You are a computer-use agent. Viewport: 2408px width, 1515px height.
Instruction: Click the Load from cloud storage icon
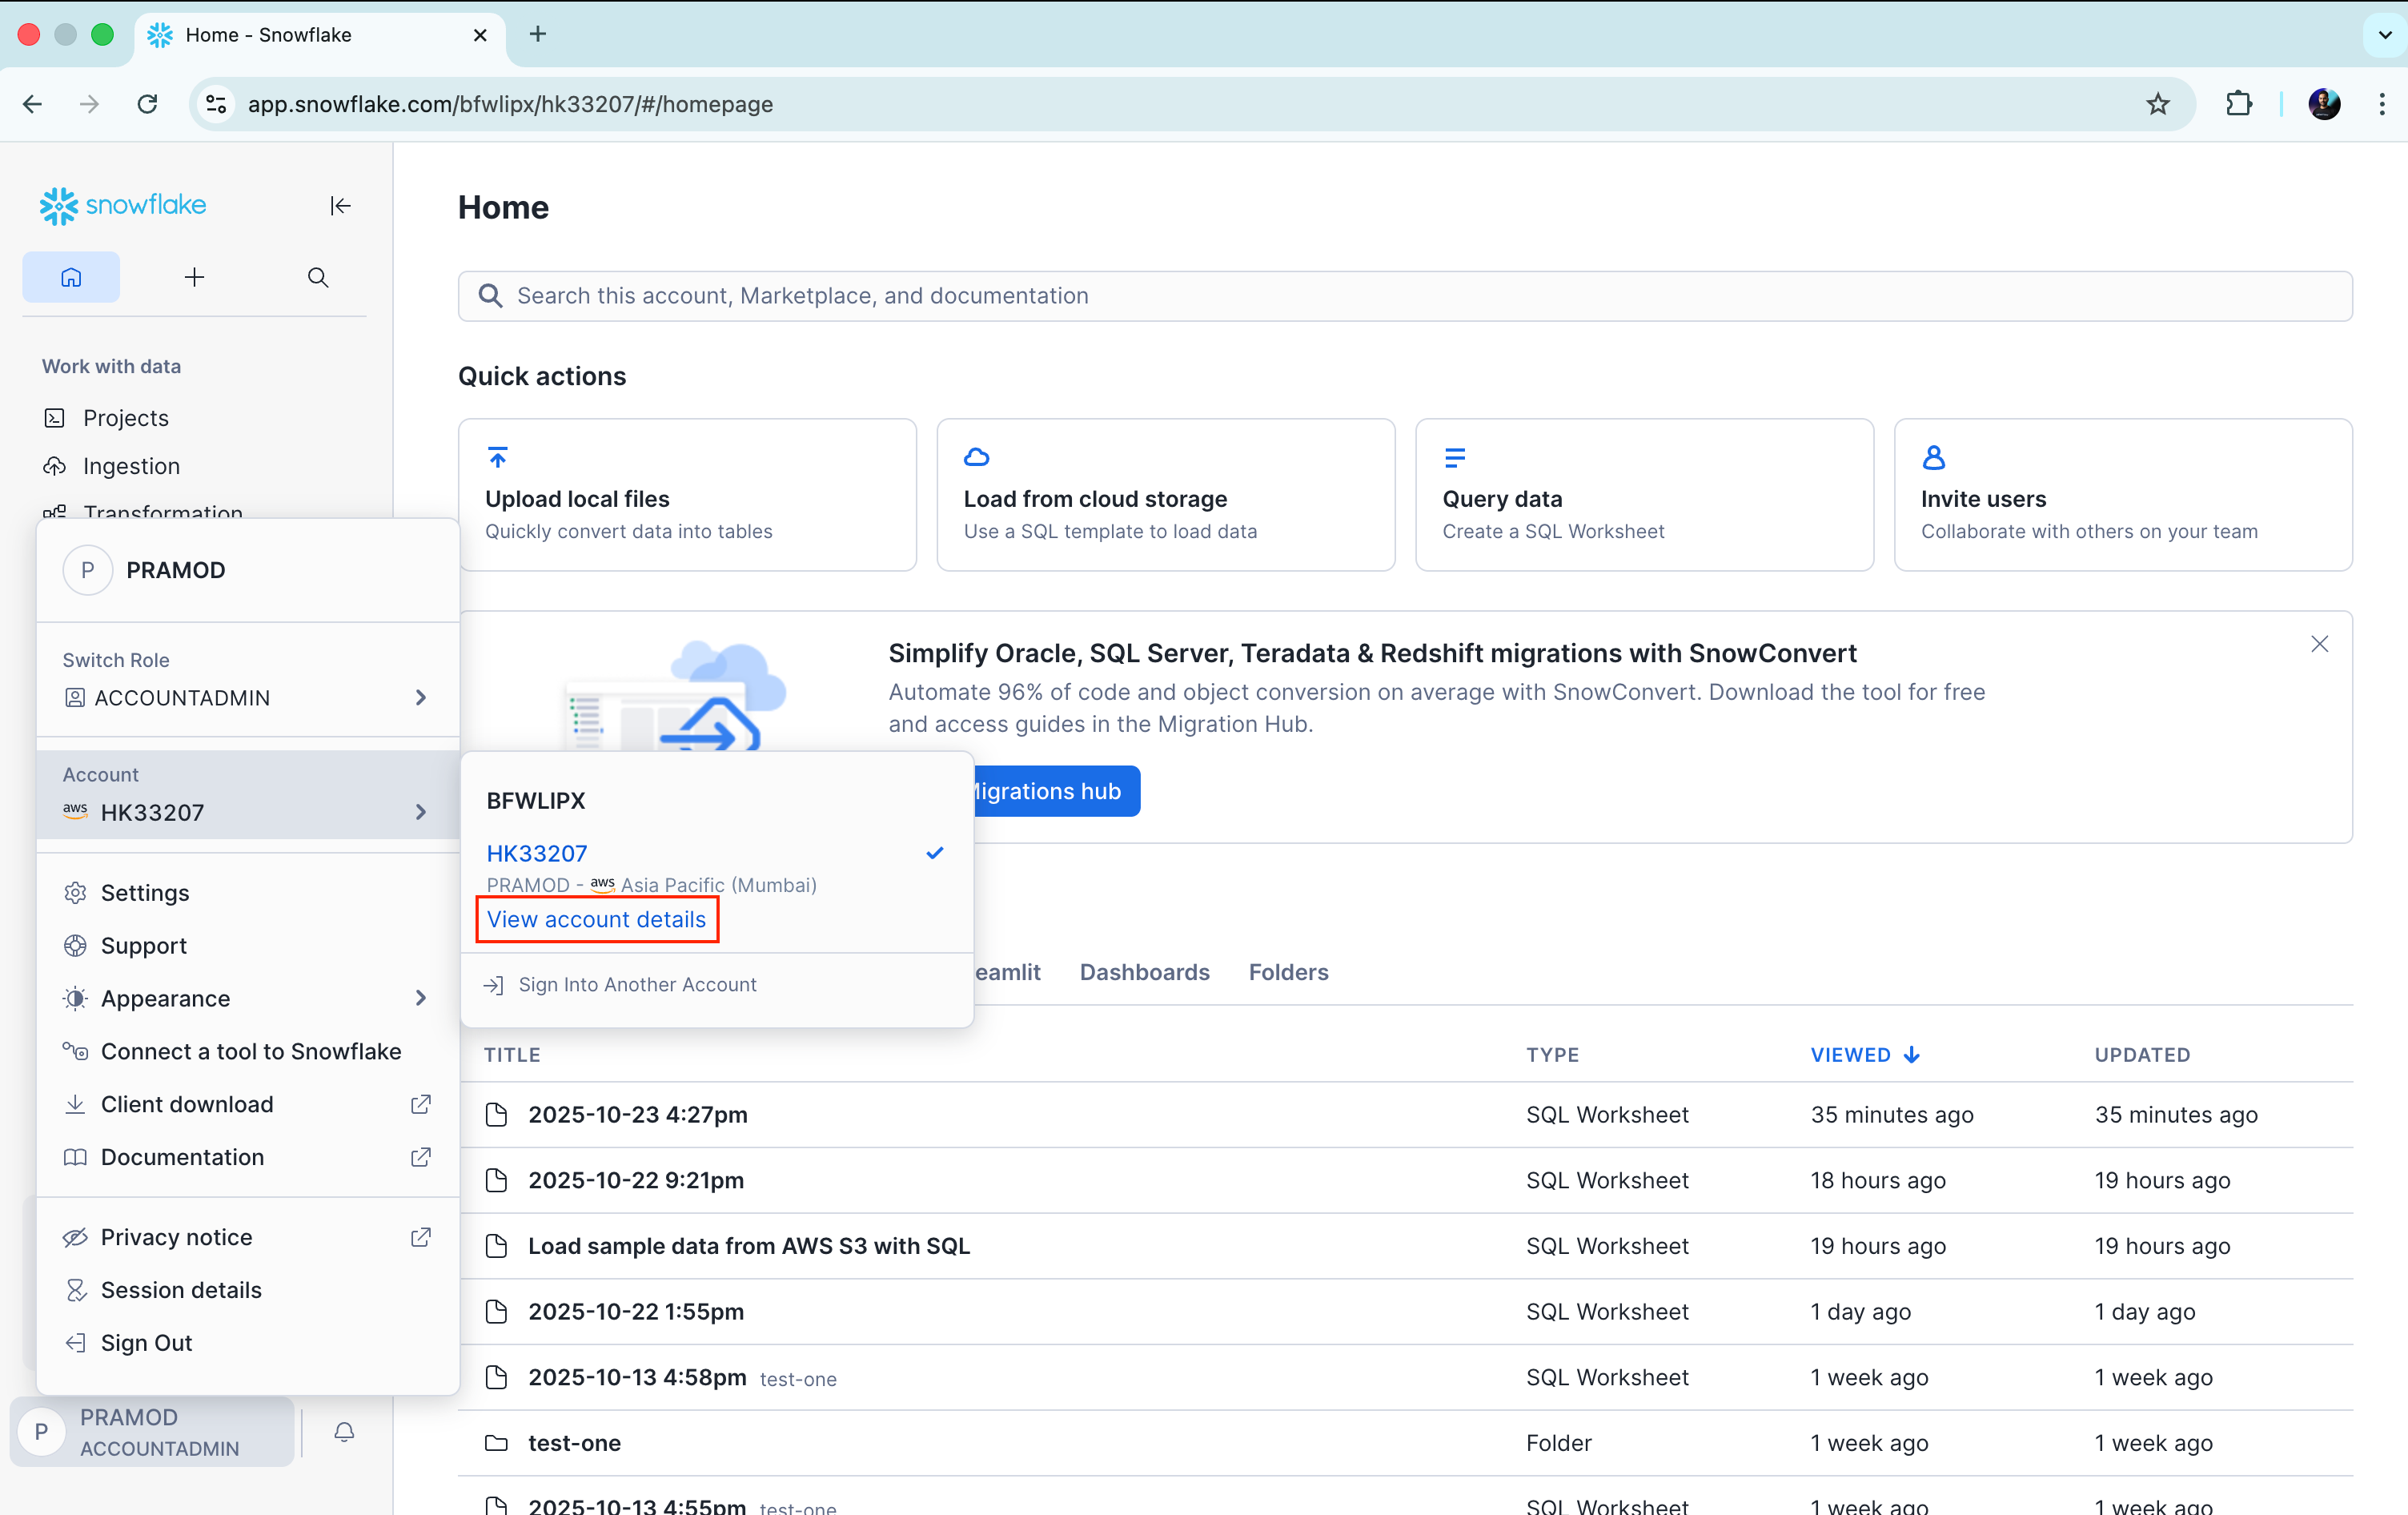click(x=976, y=457)
